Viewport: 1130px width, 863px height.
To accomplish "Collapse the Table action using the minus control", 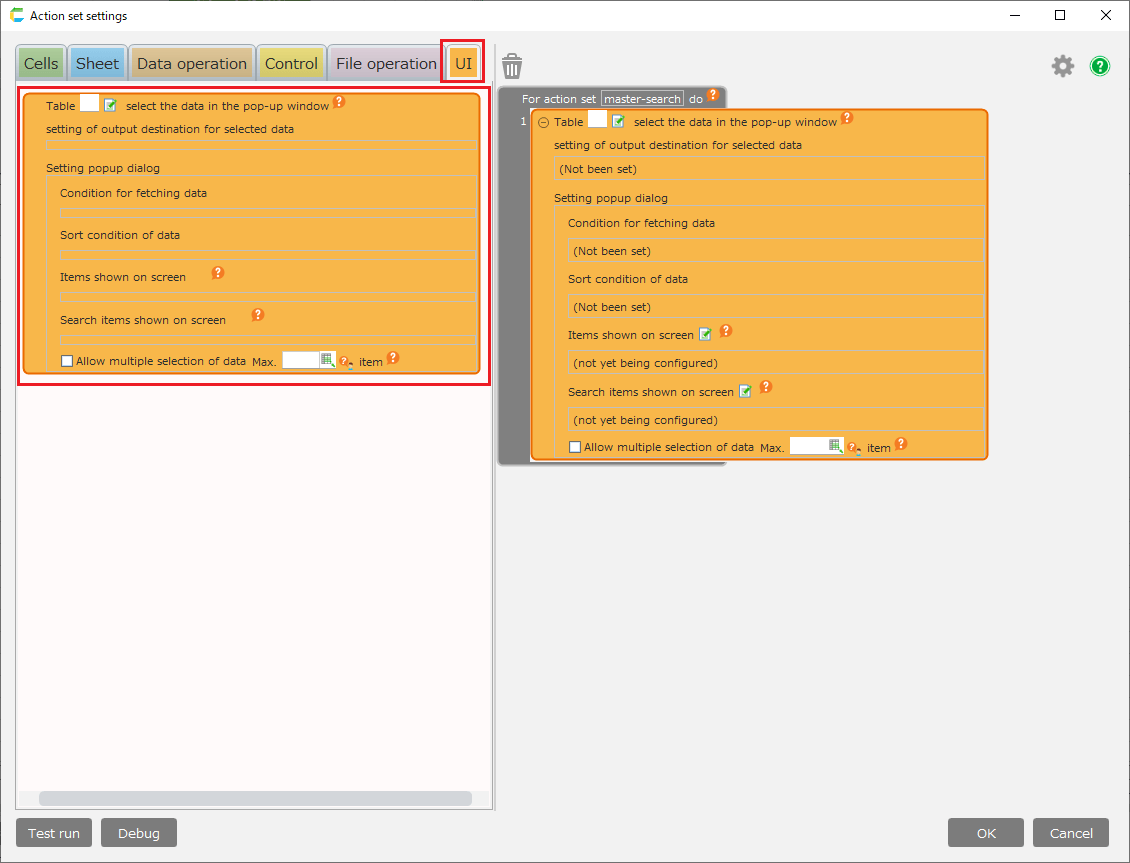I will pyautogui.click(x=541, y=121).
